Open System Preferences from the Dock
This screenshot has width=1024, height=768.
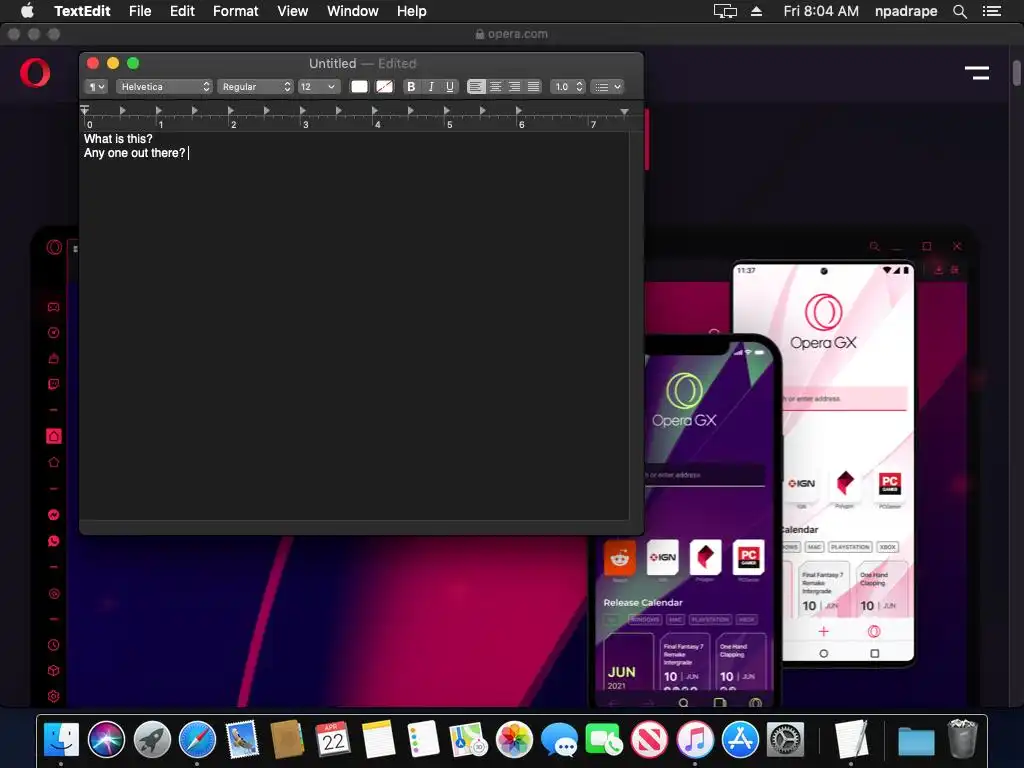click(x=785, y=739)
